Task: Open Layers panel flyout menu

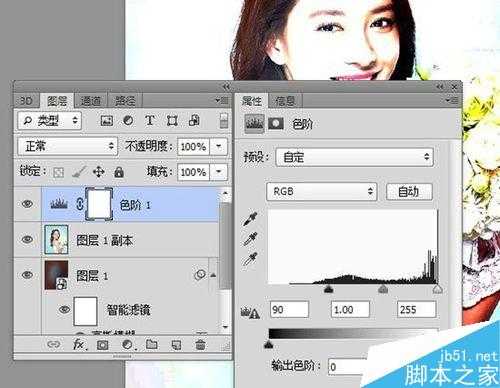Action: click(222, 100)
